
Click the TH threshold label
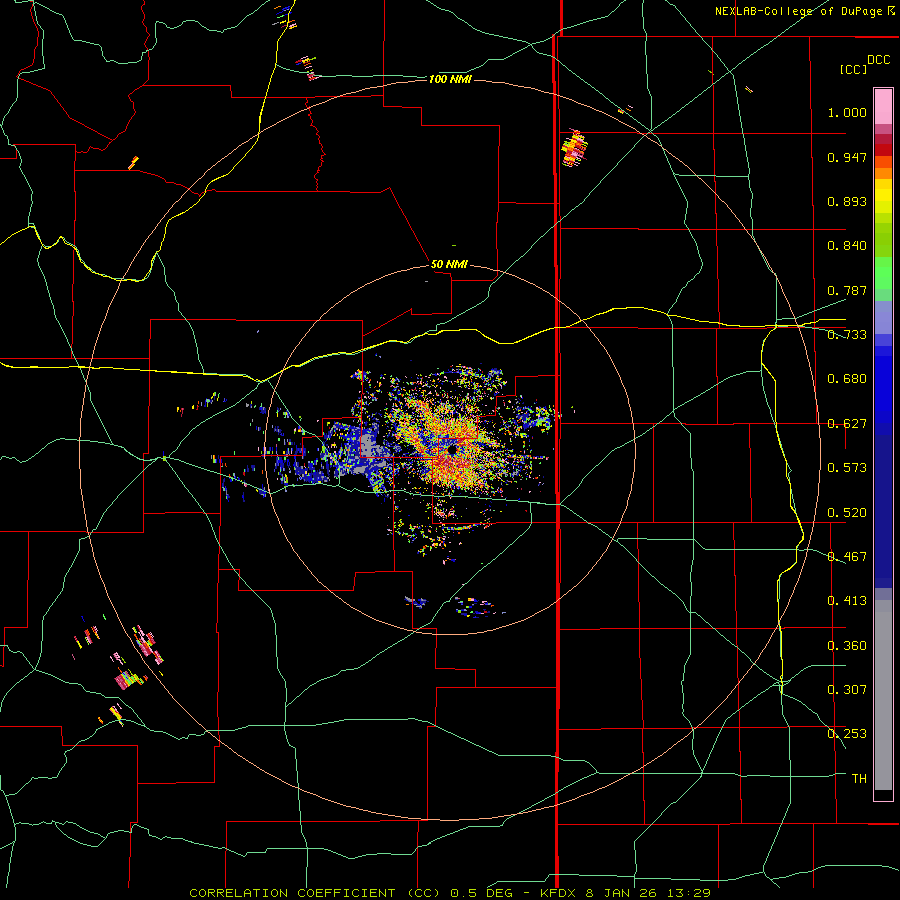click(x=859, y=779)
